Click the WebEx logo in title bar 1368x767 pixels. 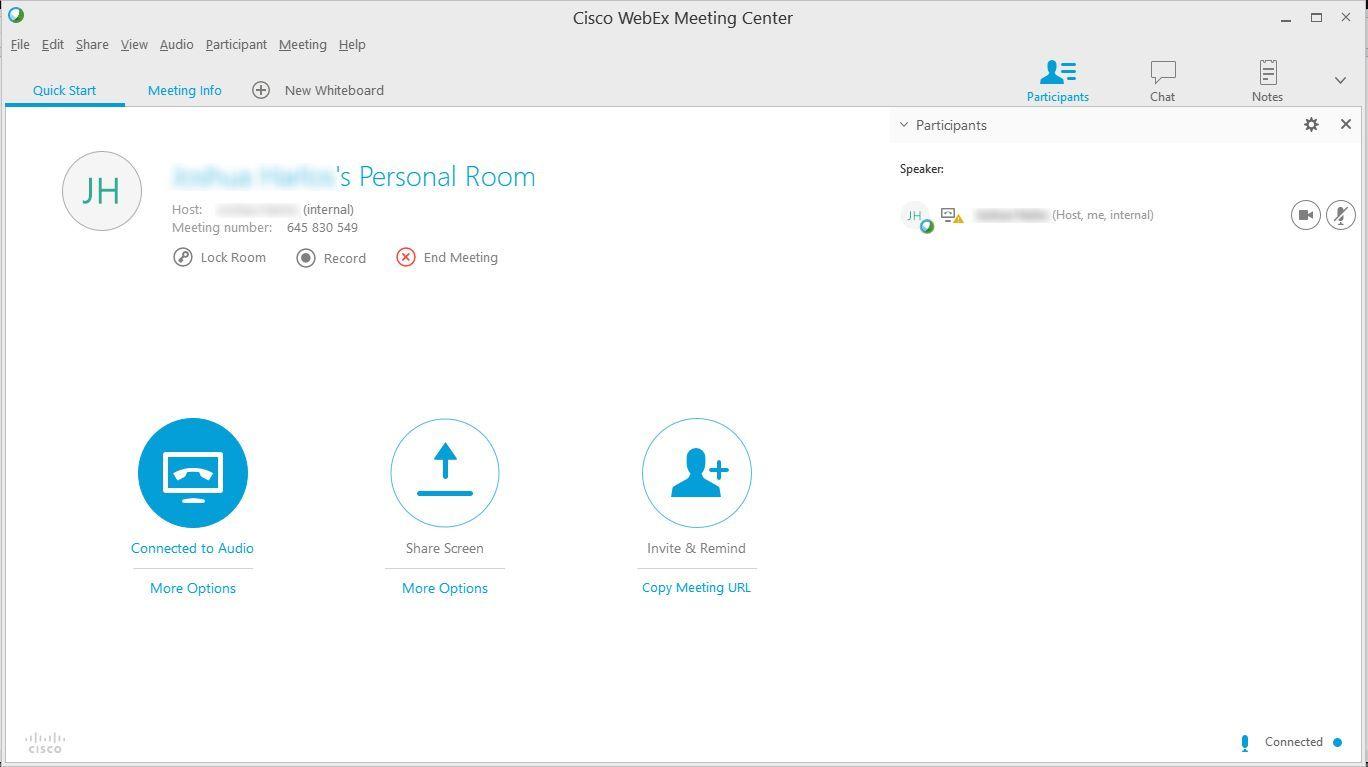[16, 16]
